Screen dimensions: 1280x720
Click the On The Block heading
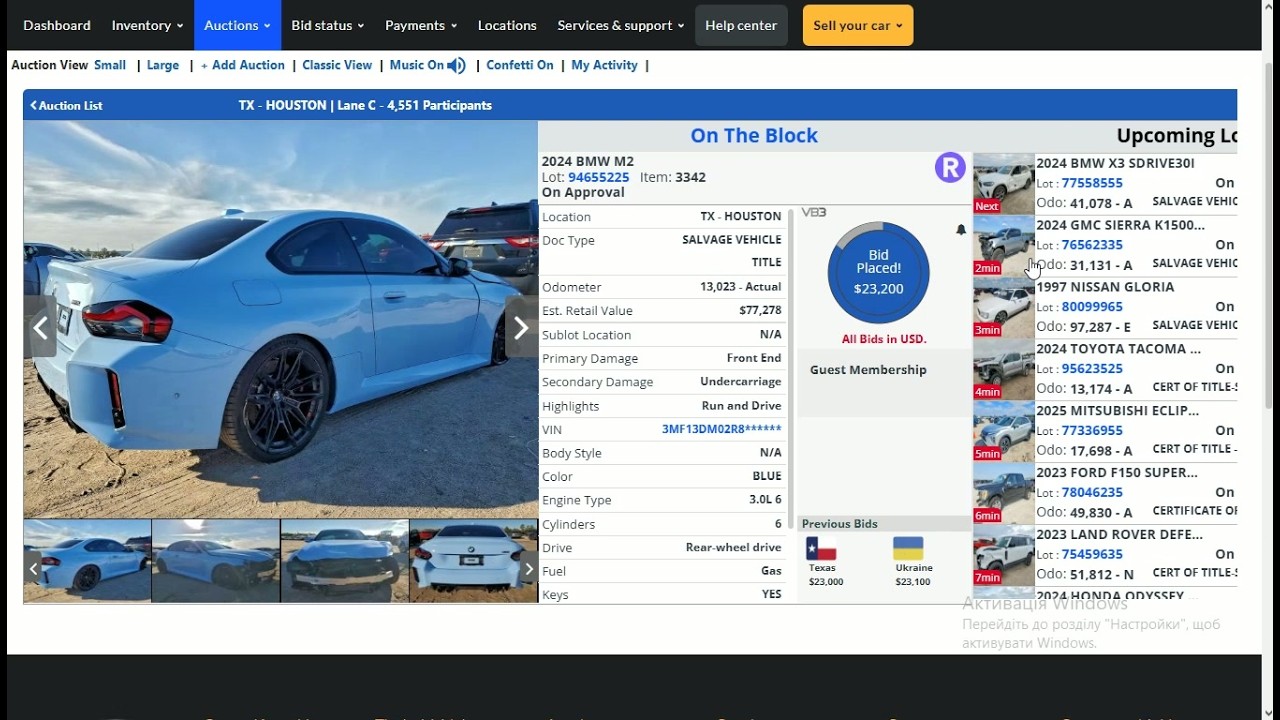coord(754,136)
